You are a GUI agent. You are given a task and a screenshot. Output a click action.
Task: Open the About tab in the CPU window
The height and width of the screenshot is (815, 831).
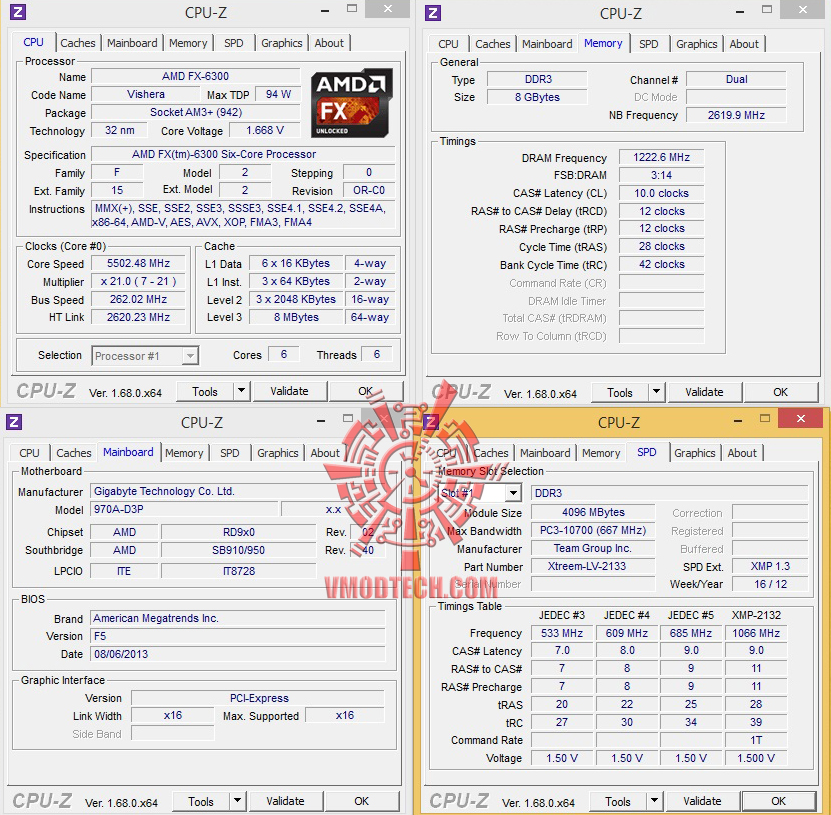click(329, 43)
